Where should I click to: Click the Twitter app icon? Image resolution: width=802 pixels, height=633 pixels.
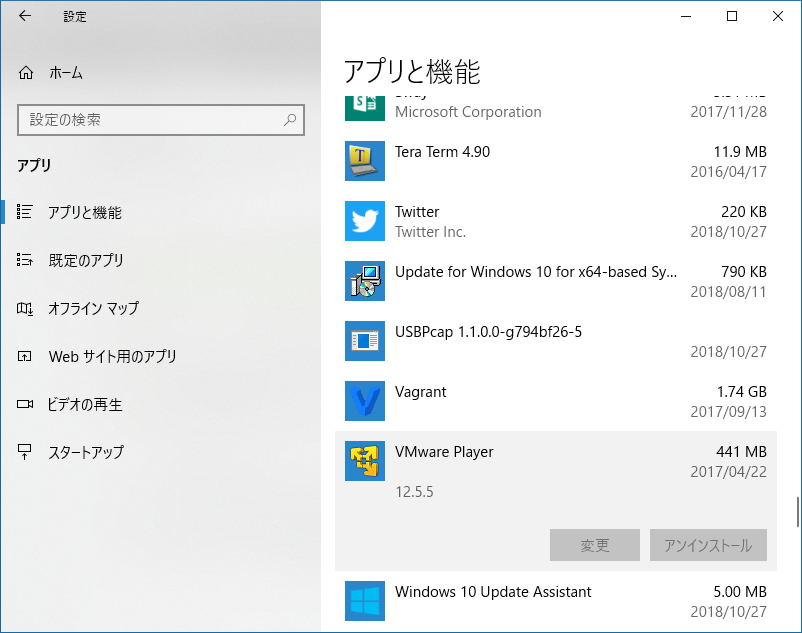[x=364, y=221]
